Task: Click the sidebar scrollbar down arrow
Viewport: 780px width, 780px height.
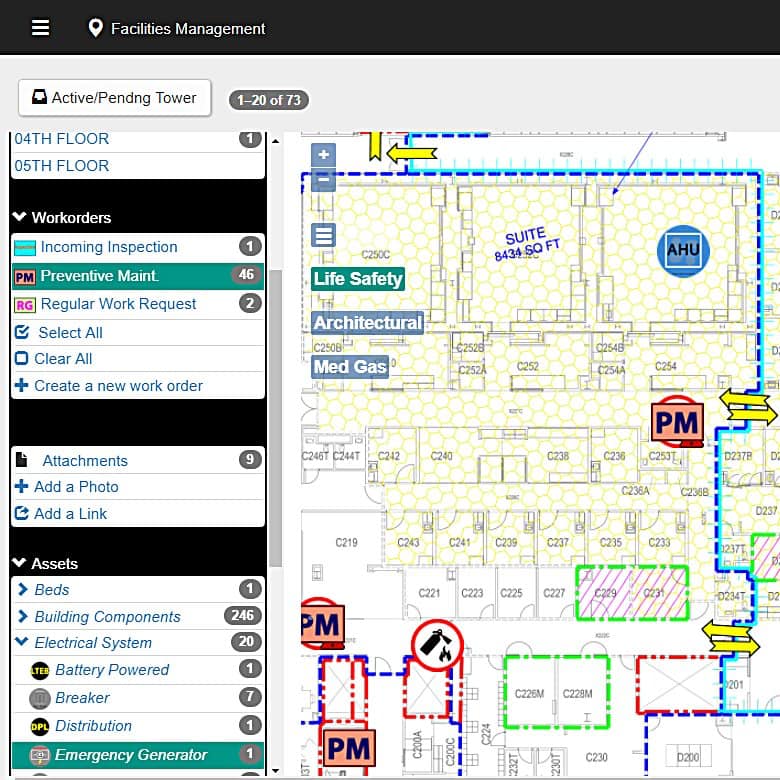Action: (276, 771)
